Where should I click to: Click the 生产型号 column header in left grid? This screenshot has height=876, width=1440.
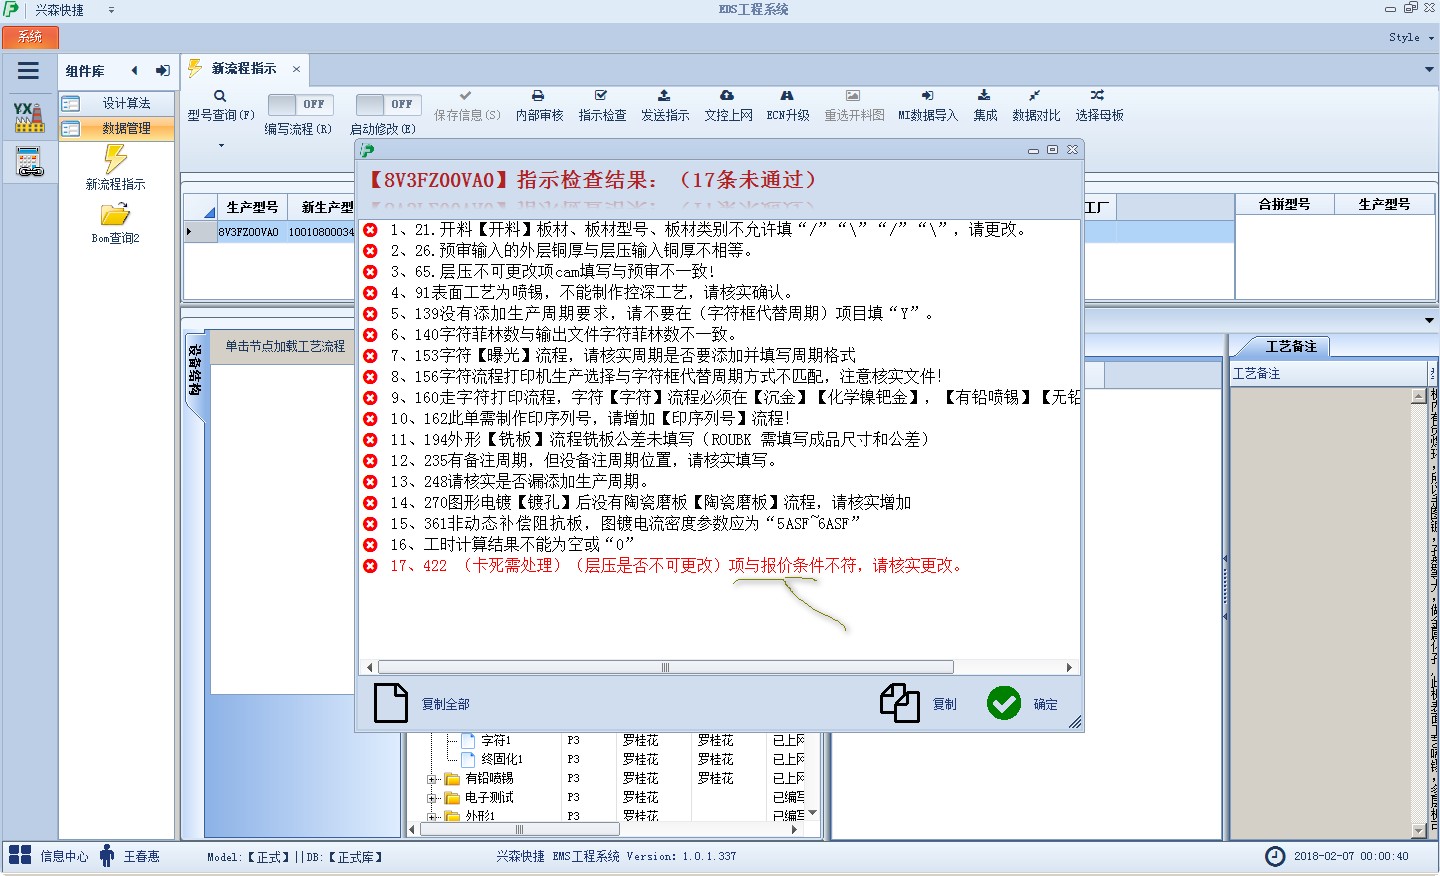(x=252, y=207)
